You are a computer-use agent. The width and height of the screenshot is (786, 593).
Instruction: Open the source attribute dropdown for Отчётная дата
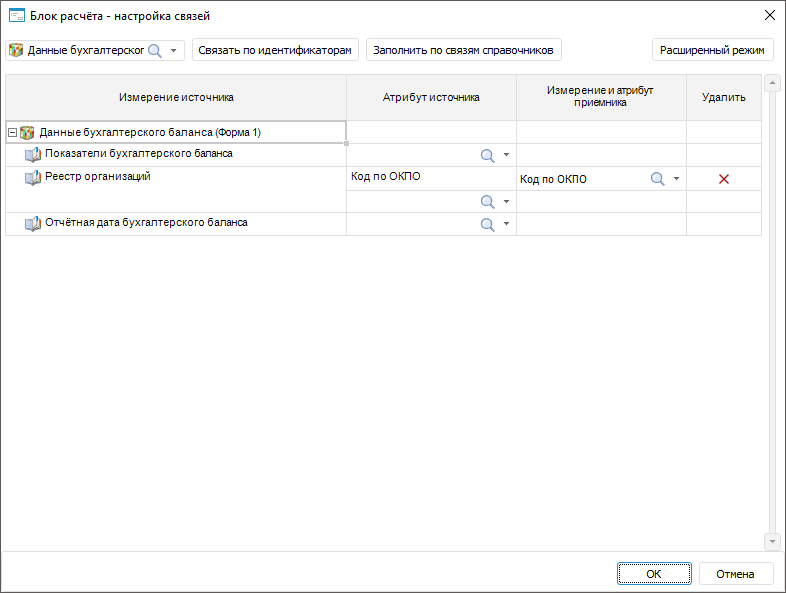pyautogui.click(x=506, y=224)
